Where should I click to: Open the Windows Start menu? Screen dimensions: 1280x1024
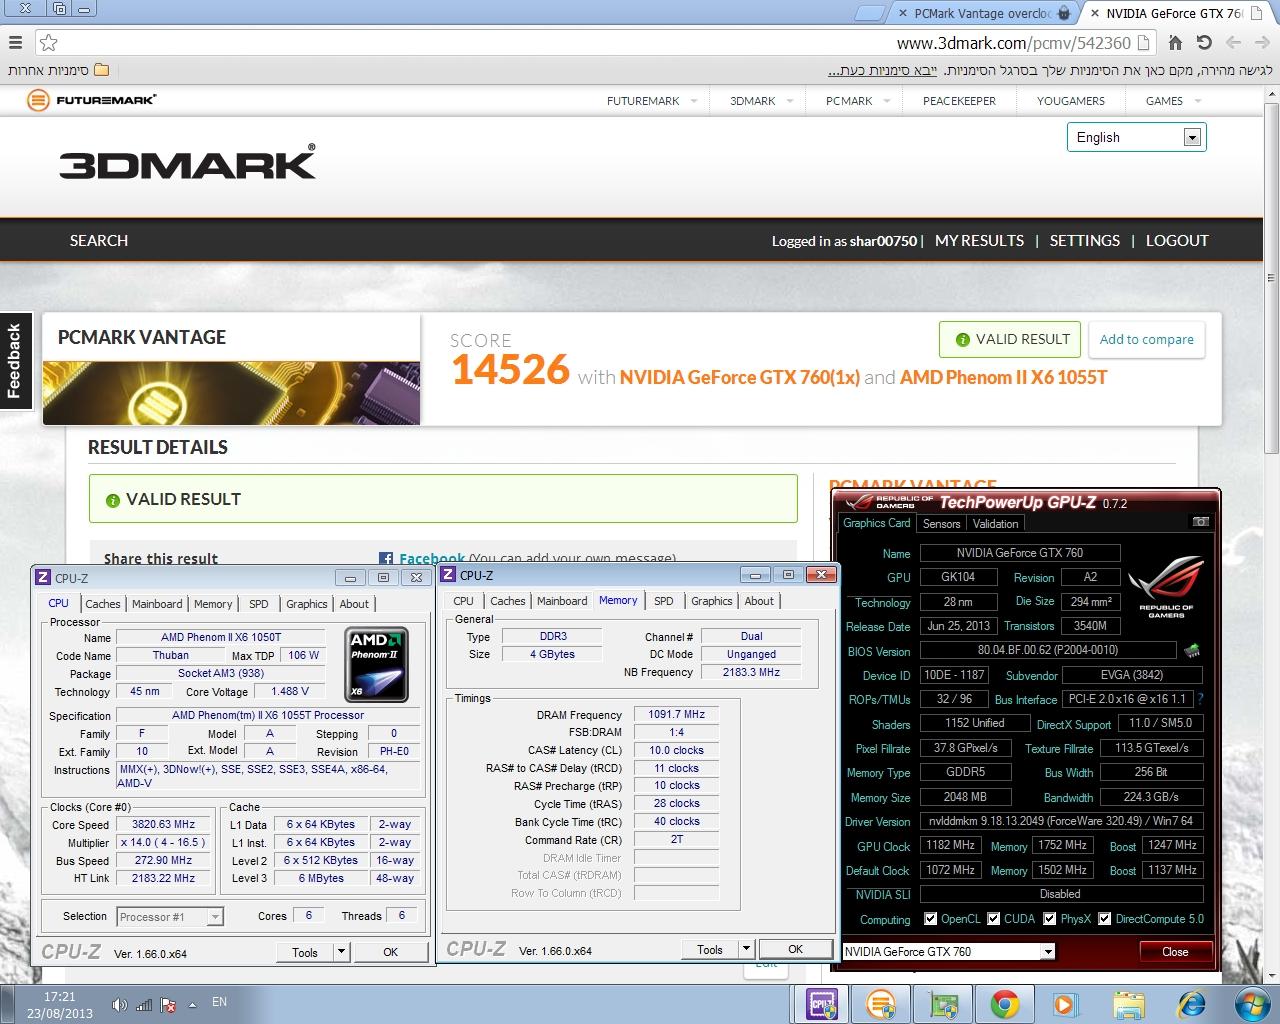pyautogui.click(x=1251, y=1003)
